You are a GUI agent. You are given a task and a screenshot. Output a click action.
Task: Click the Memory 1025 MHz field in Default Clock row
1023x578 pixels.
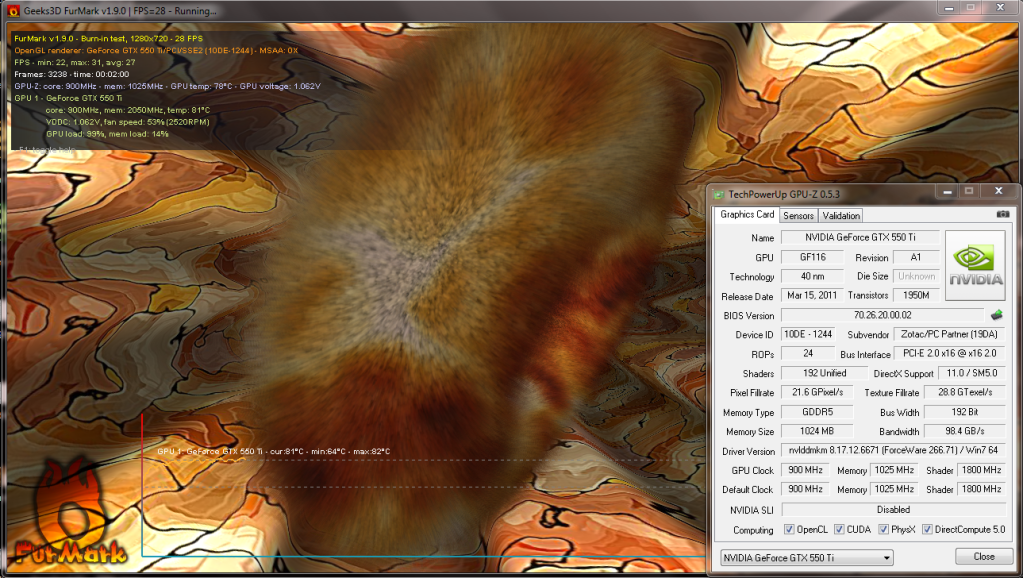pos(894,489)
